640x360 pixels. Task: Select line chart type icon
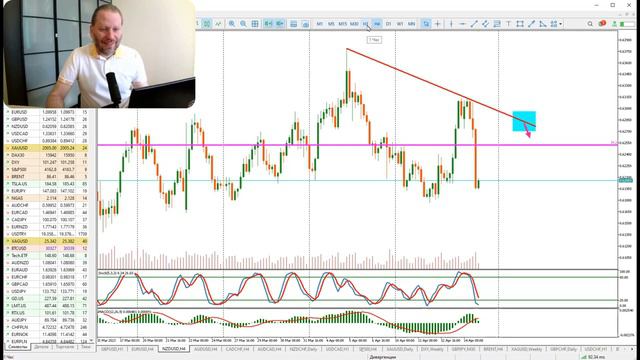click(218, 24)
